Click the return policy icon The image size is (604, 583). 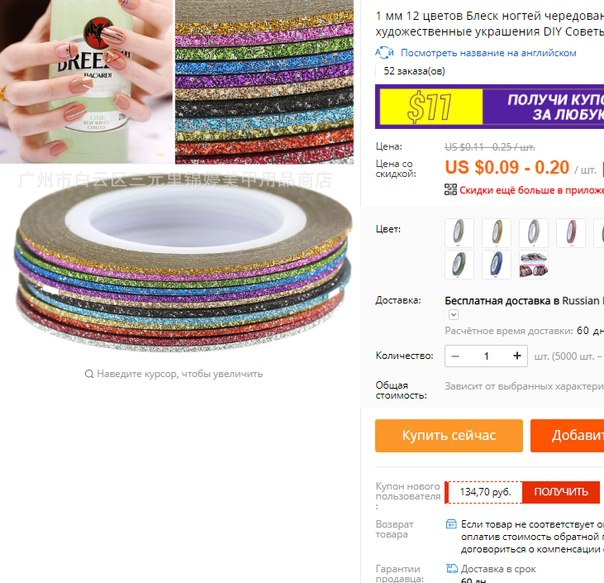coord(451,524)
